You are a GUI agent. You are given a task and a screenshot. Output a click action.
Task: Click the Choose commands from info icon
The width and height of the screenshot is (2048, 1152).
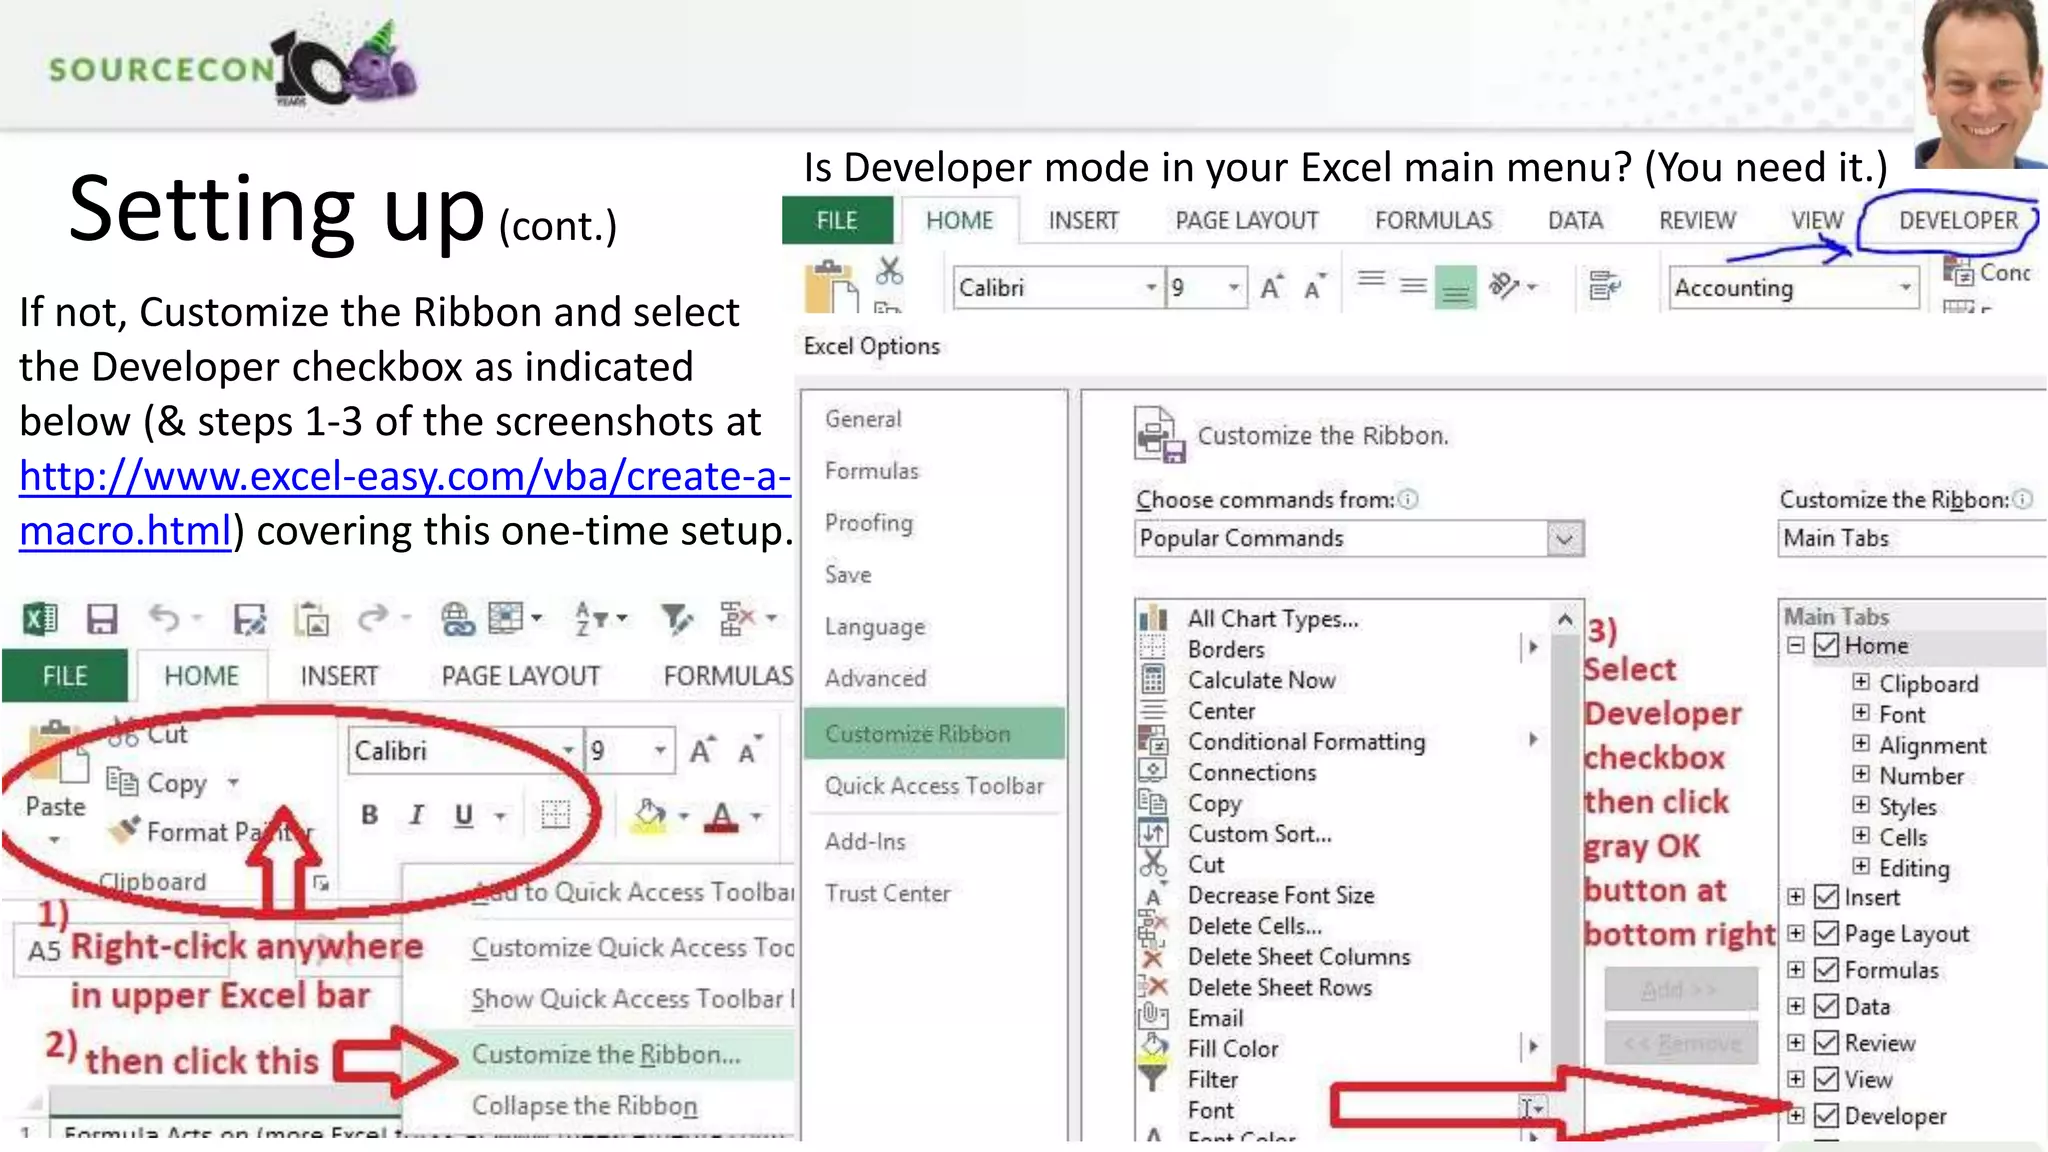[1408, 499]
